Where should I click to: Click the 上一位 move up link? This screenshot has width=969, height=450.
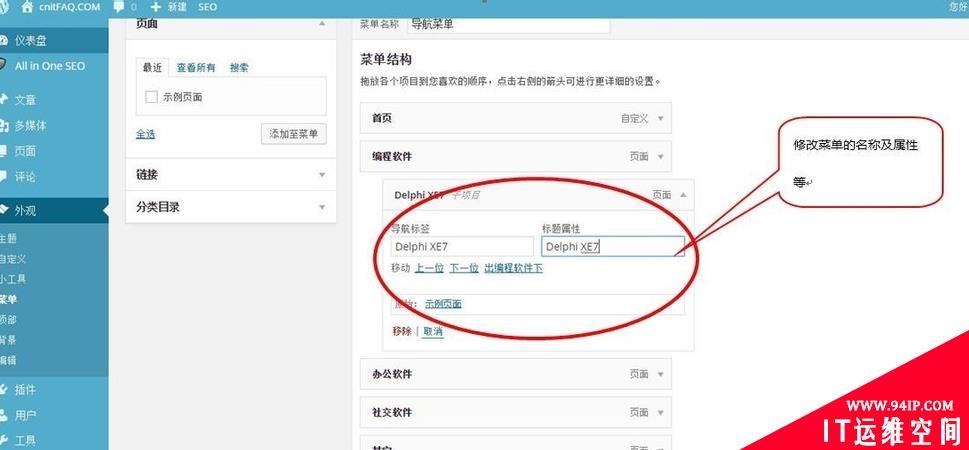tap(429, 268)
